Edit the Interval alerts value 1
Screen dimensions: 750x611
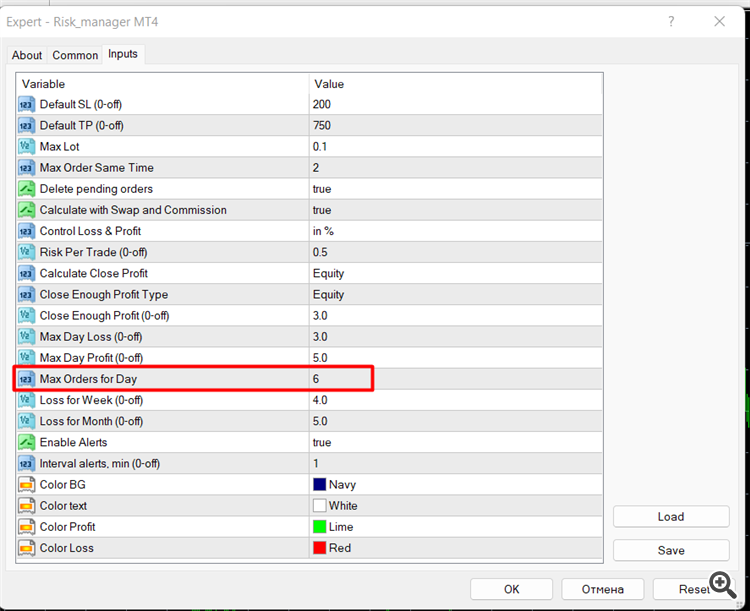(456, 463)
